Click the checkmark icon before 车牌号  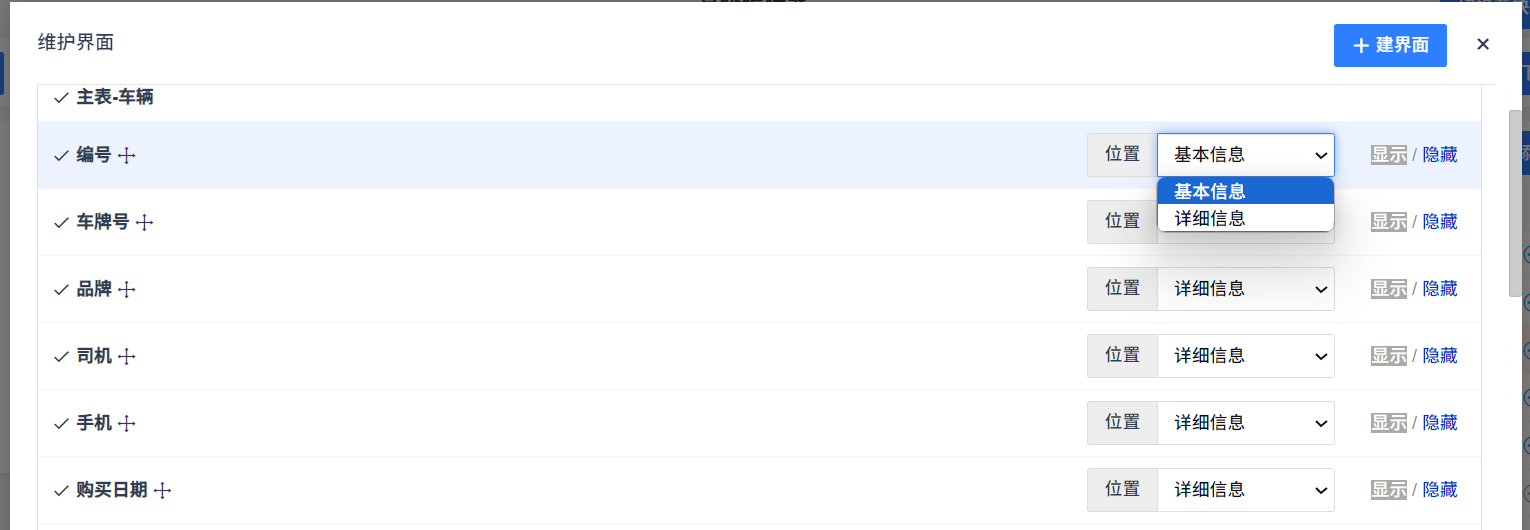61,222
